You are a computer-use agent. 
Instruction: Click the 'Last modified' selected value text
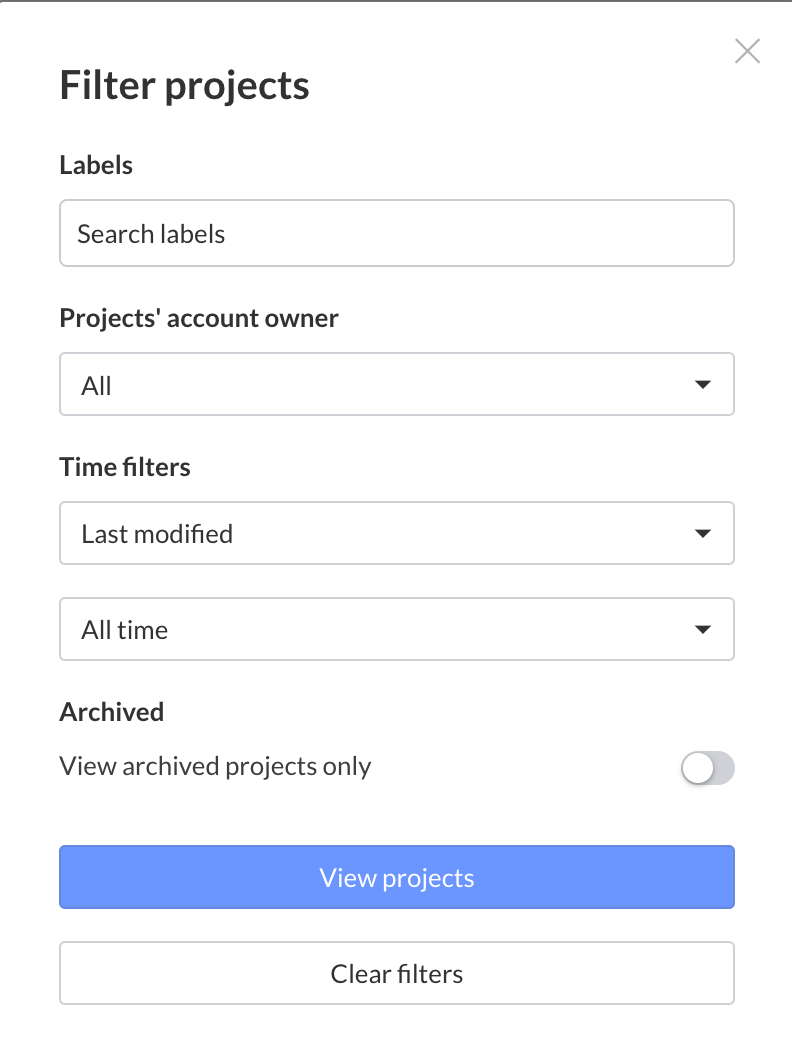pyautogui.click(x=157, y=533)
